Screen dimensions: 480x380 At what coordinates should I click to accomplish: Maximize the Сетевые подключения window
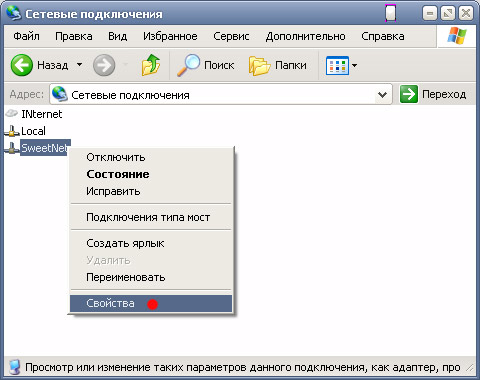tap(448, 14)
